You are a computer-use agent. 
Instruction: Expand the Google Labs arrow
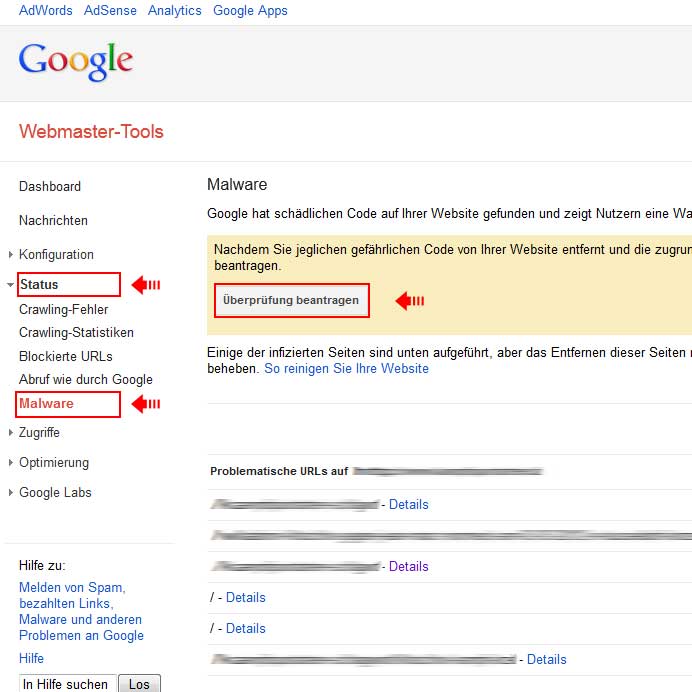point(11,493)
